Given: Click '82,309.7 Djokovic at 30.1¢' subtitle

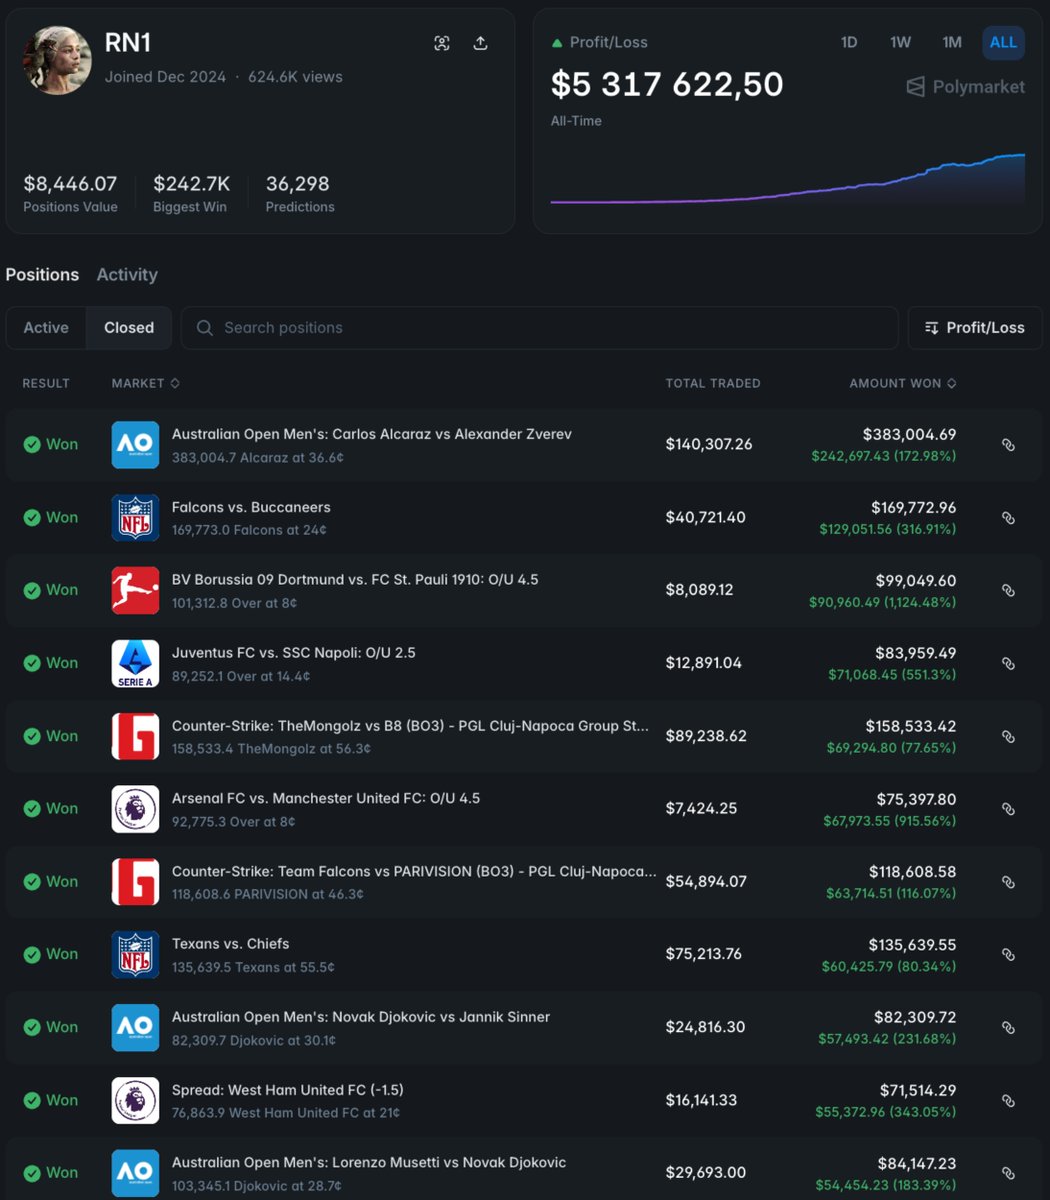Looking at the screenshot, I should pyautogui.click(x=254, y=1040).
